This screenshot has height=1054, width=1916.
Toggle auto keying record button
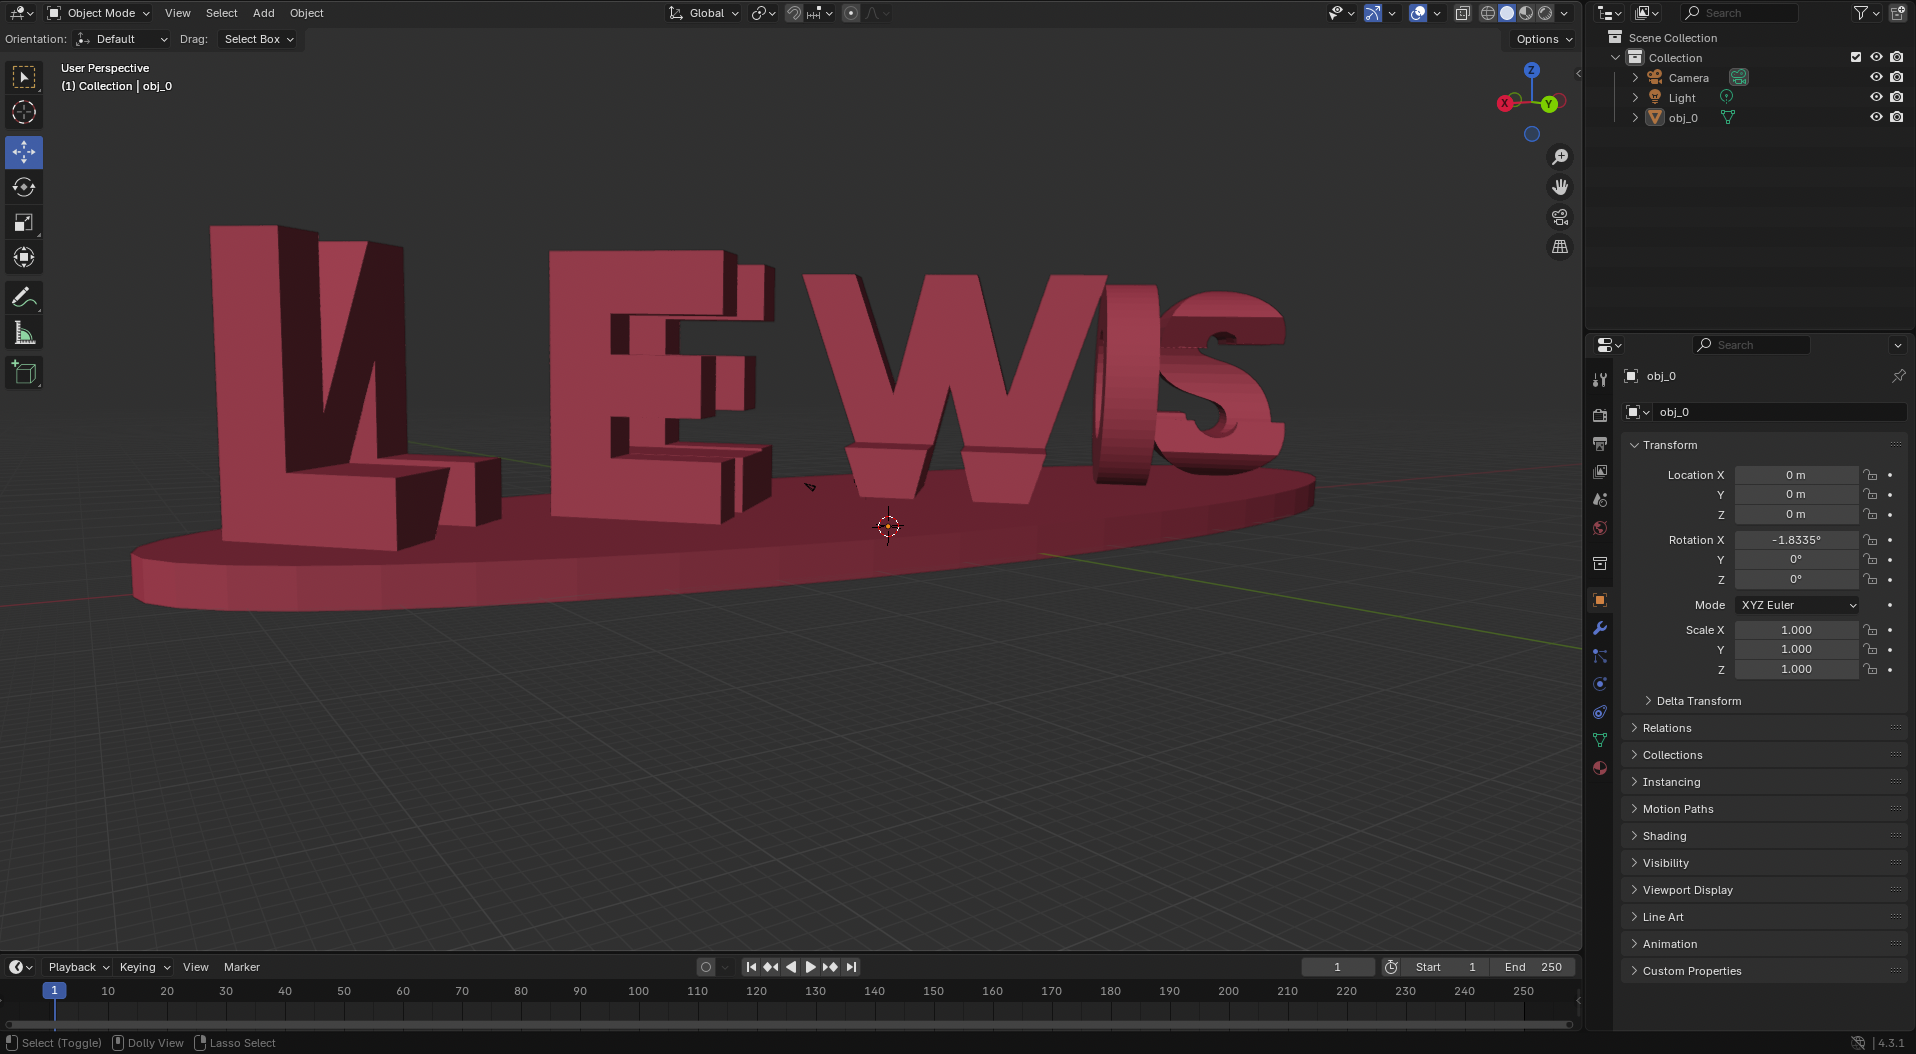click(x=706, y=967)
